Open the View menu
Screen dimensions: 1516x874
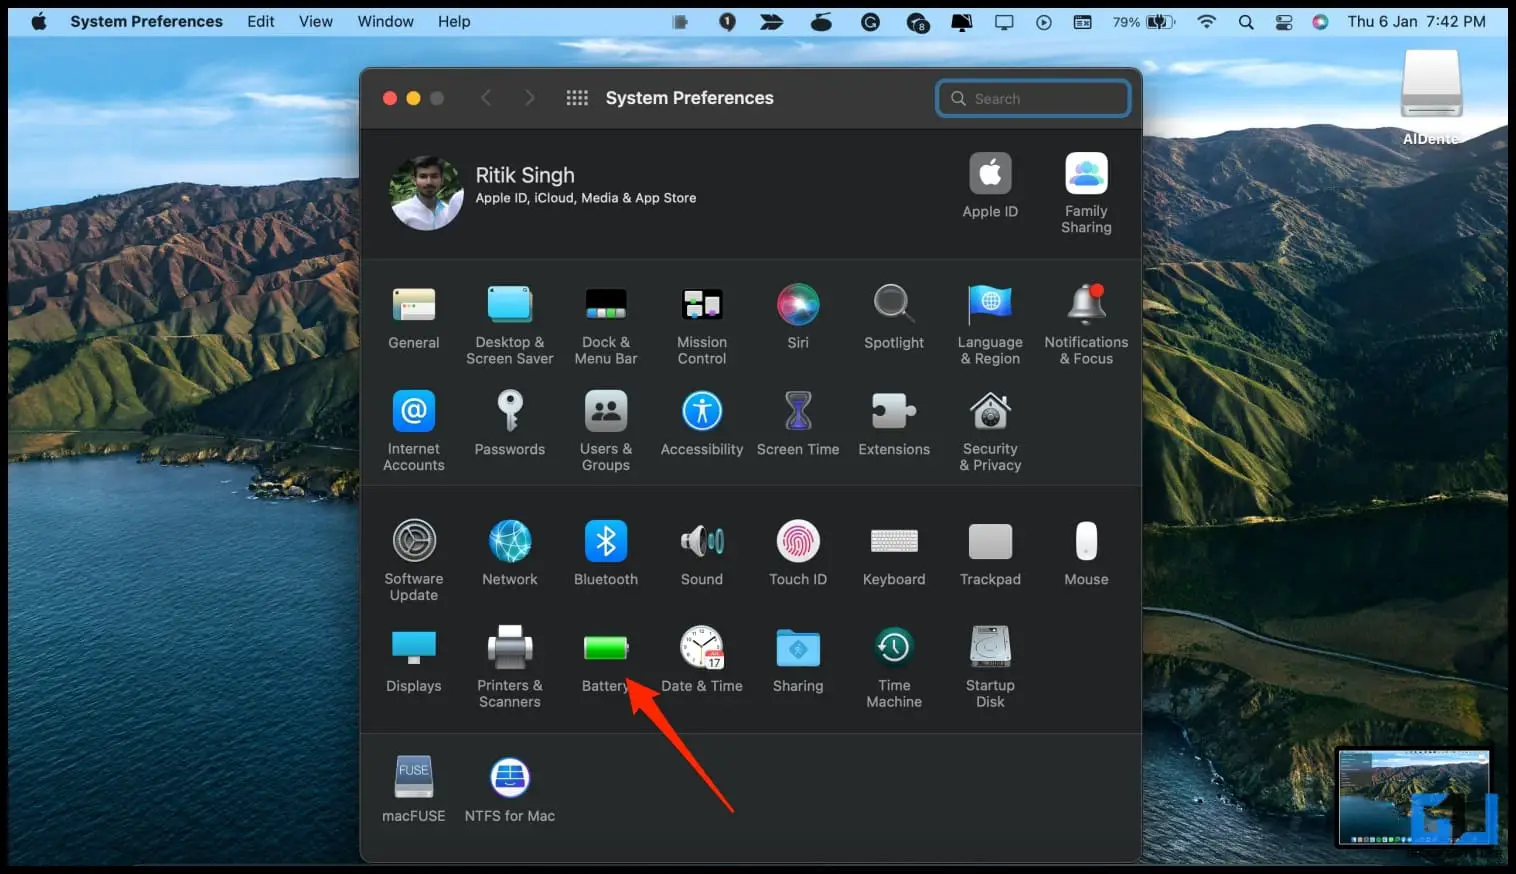coord(316,21)
